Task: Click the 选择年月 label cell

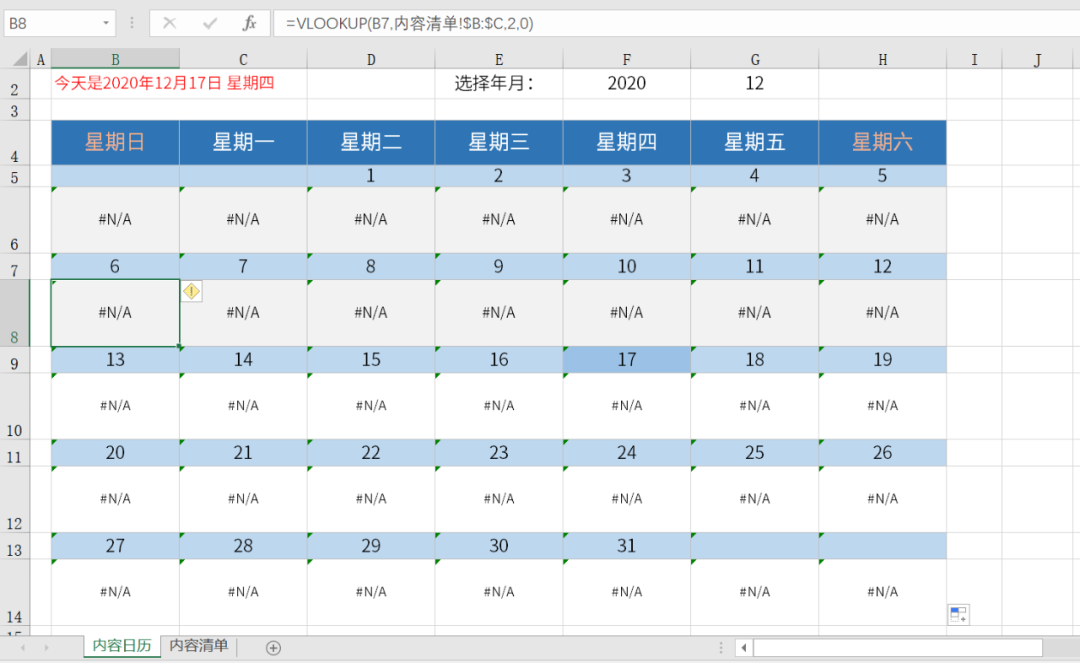Action: (499, 83)
